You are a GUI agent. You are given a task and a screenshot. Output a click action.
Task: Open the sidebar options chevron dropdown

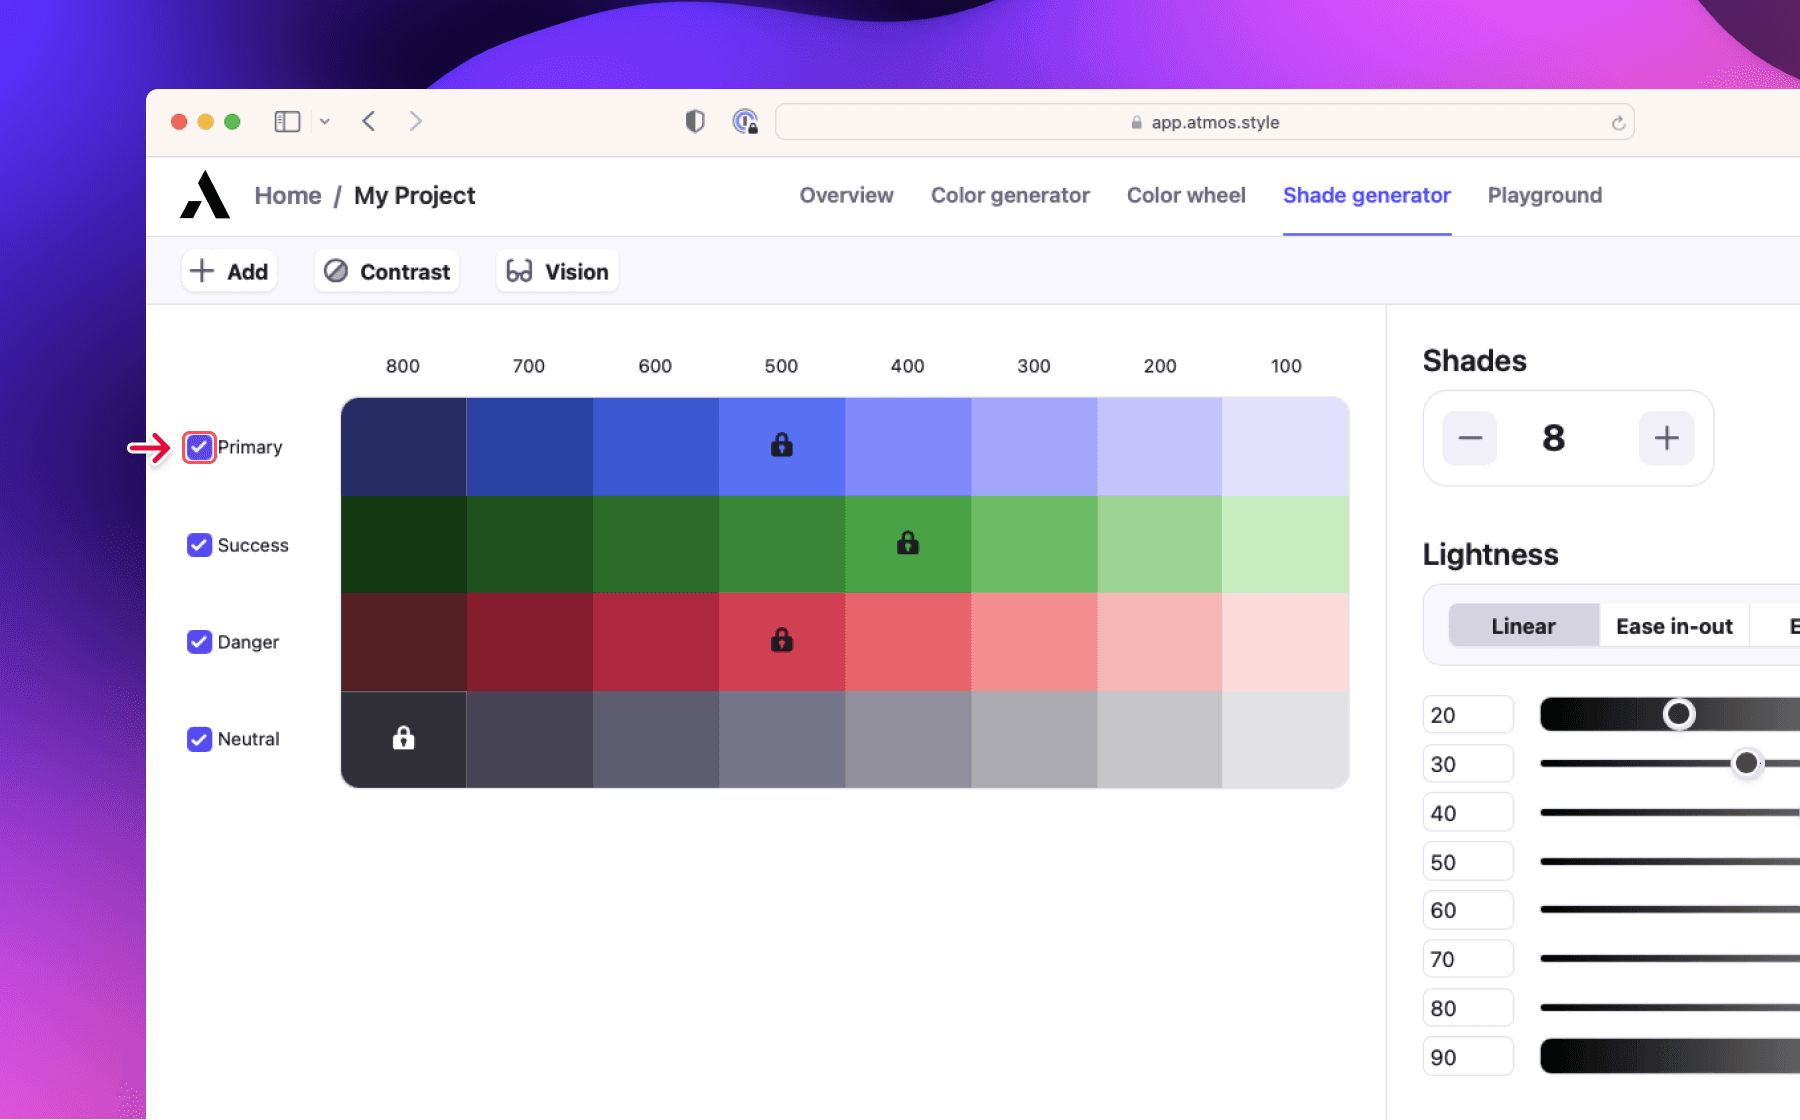[324, 121]
